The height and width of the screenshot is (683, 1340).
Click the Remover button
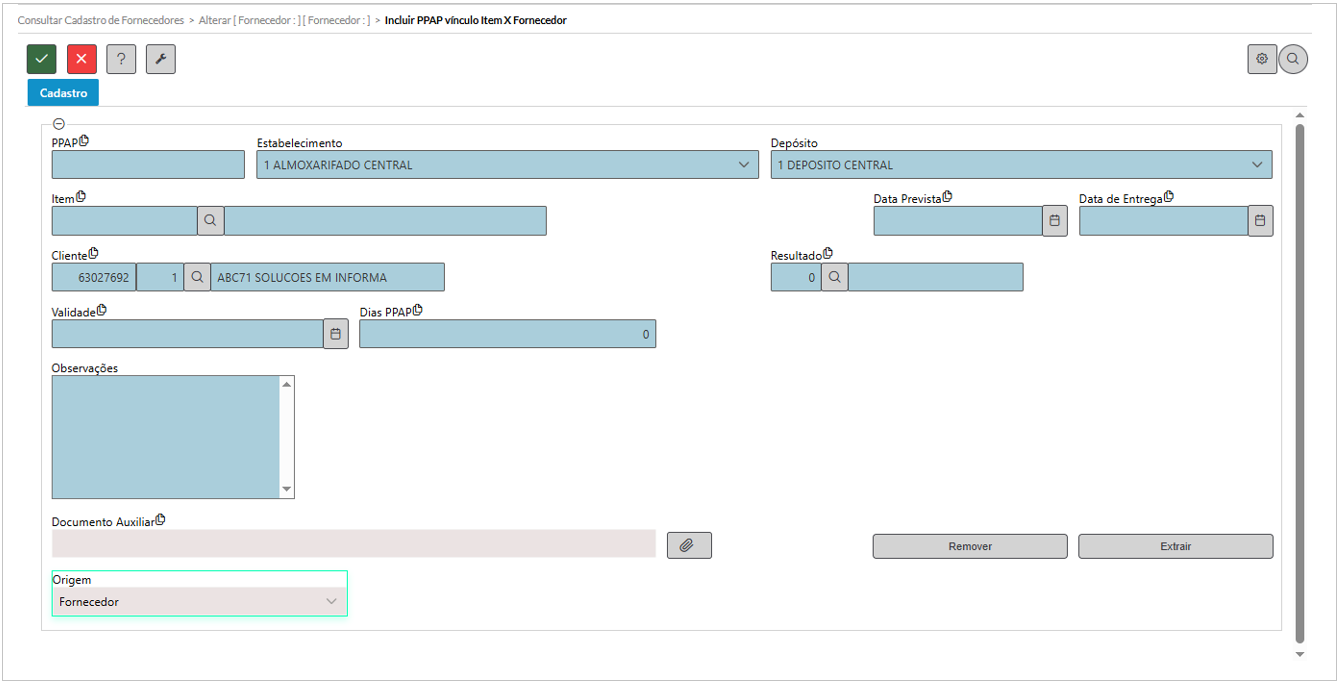pyautogui.click(x=969, y=546)
